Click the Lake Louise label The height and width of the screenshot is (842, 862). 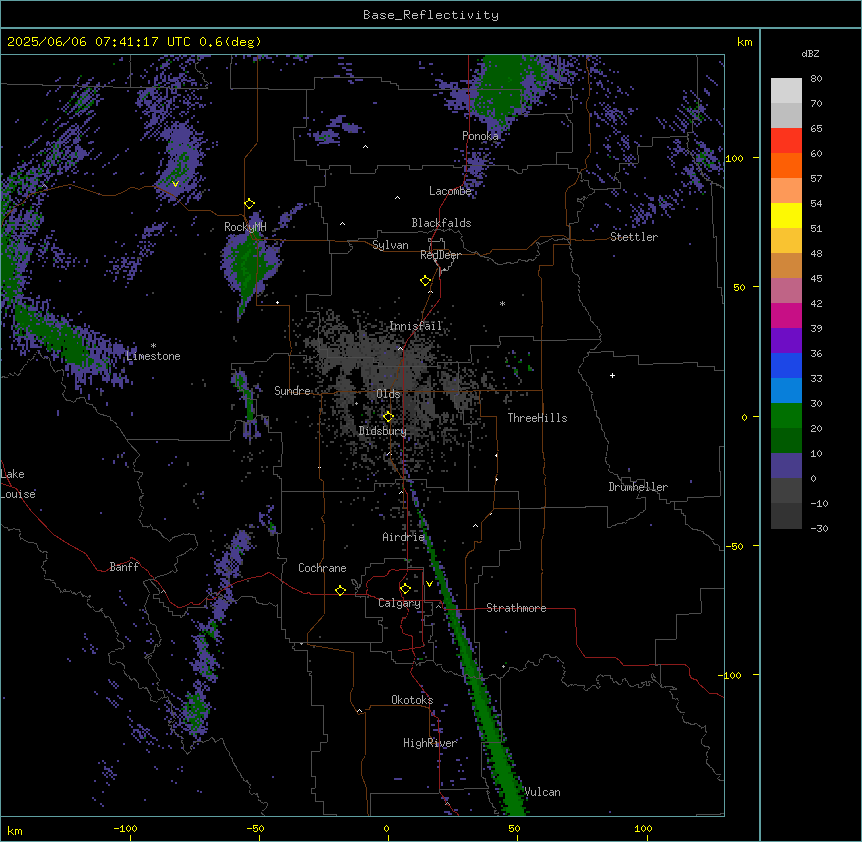(18, 484)
